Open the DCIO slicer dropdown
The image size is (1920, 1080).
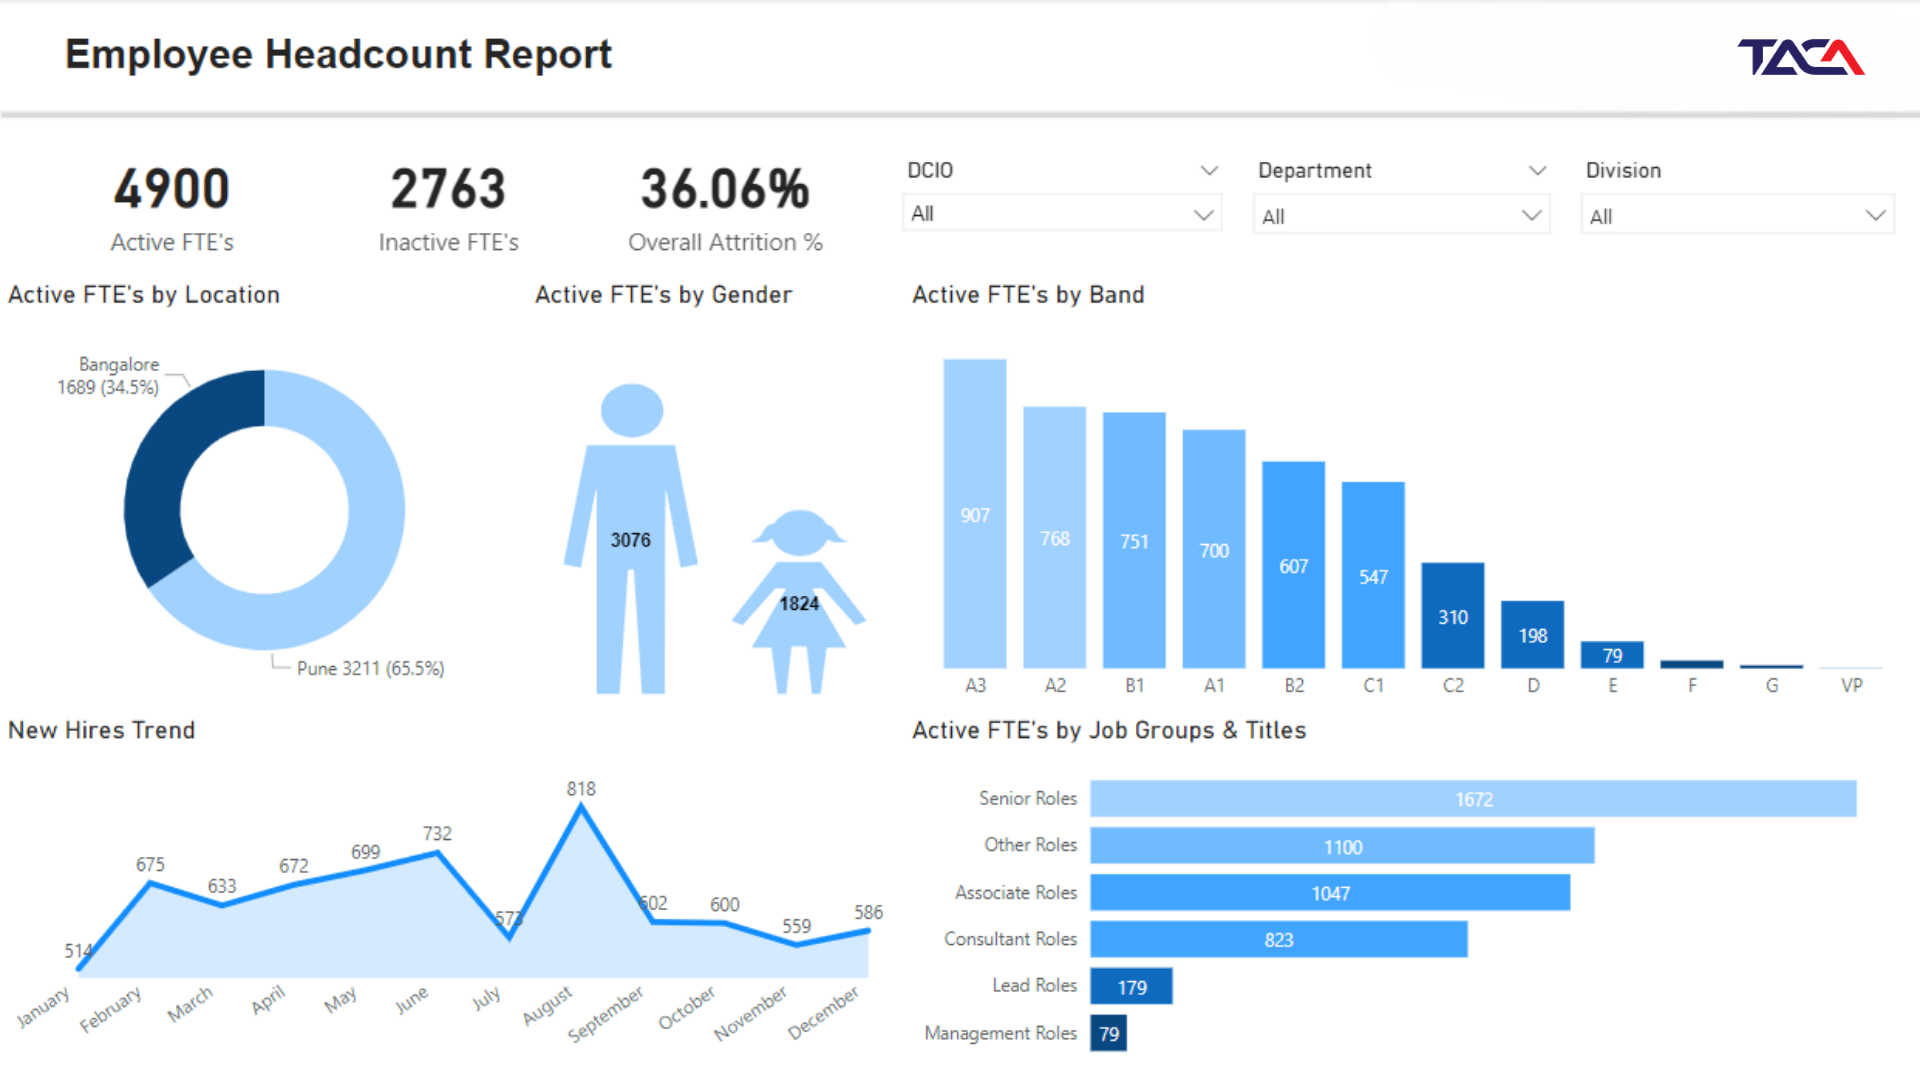tap(1061, 214)
